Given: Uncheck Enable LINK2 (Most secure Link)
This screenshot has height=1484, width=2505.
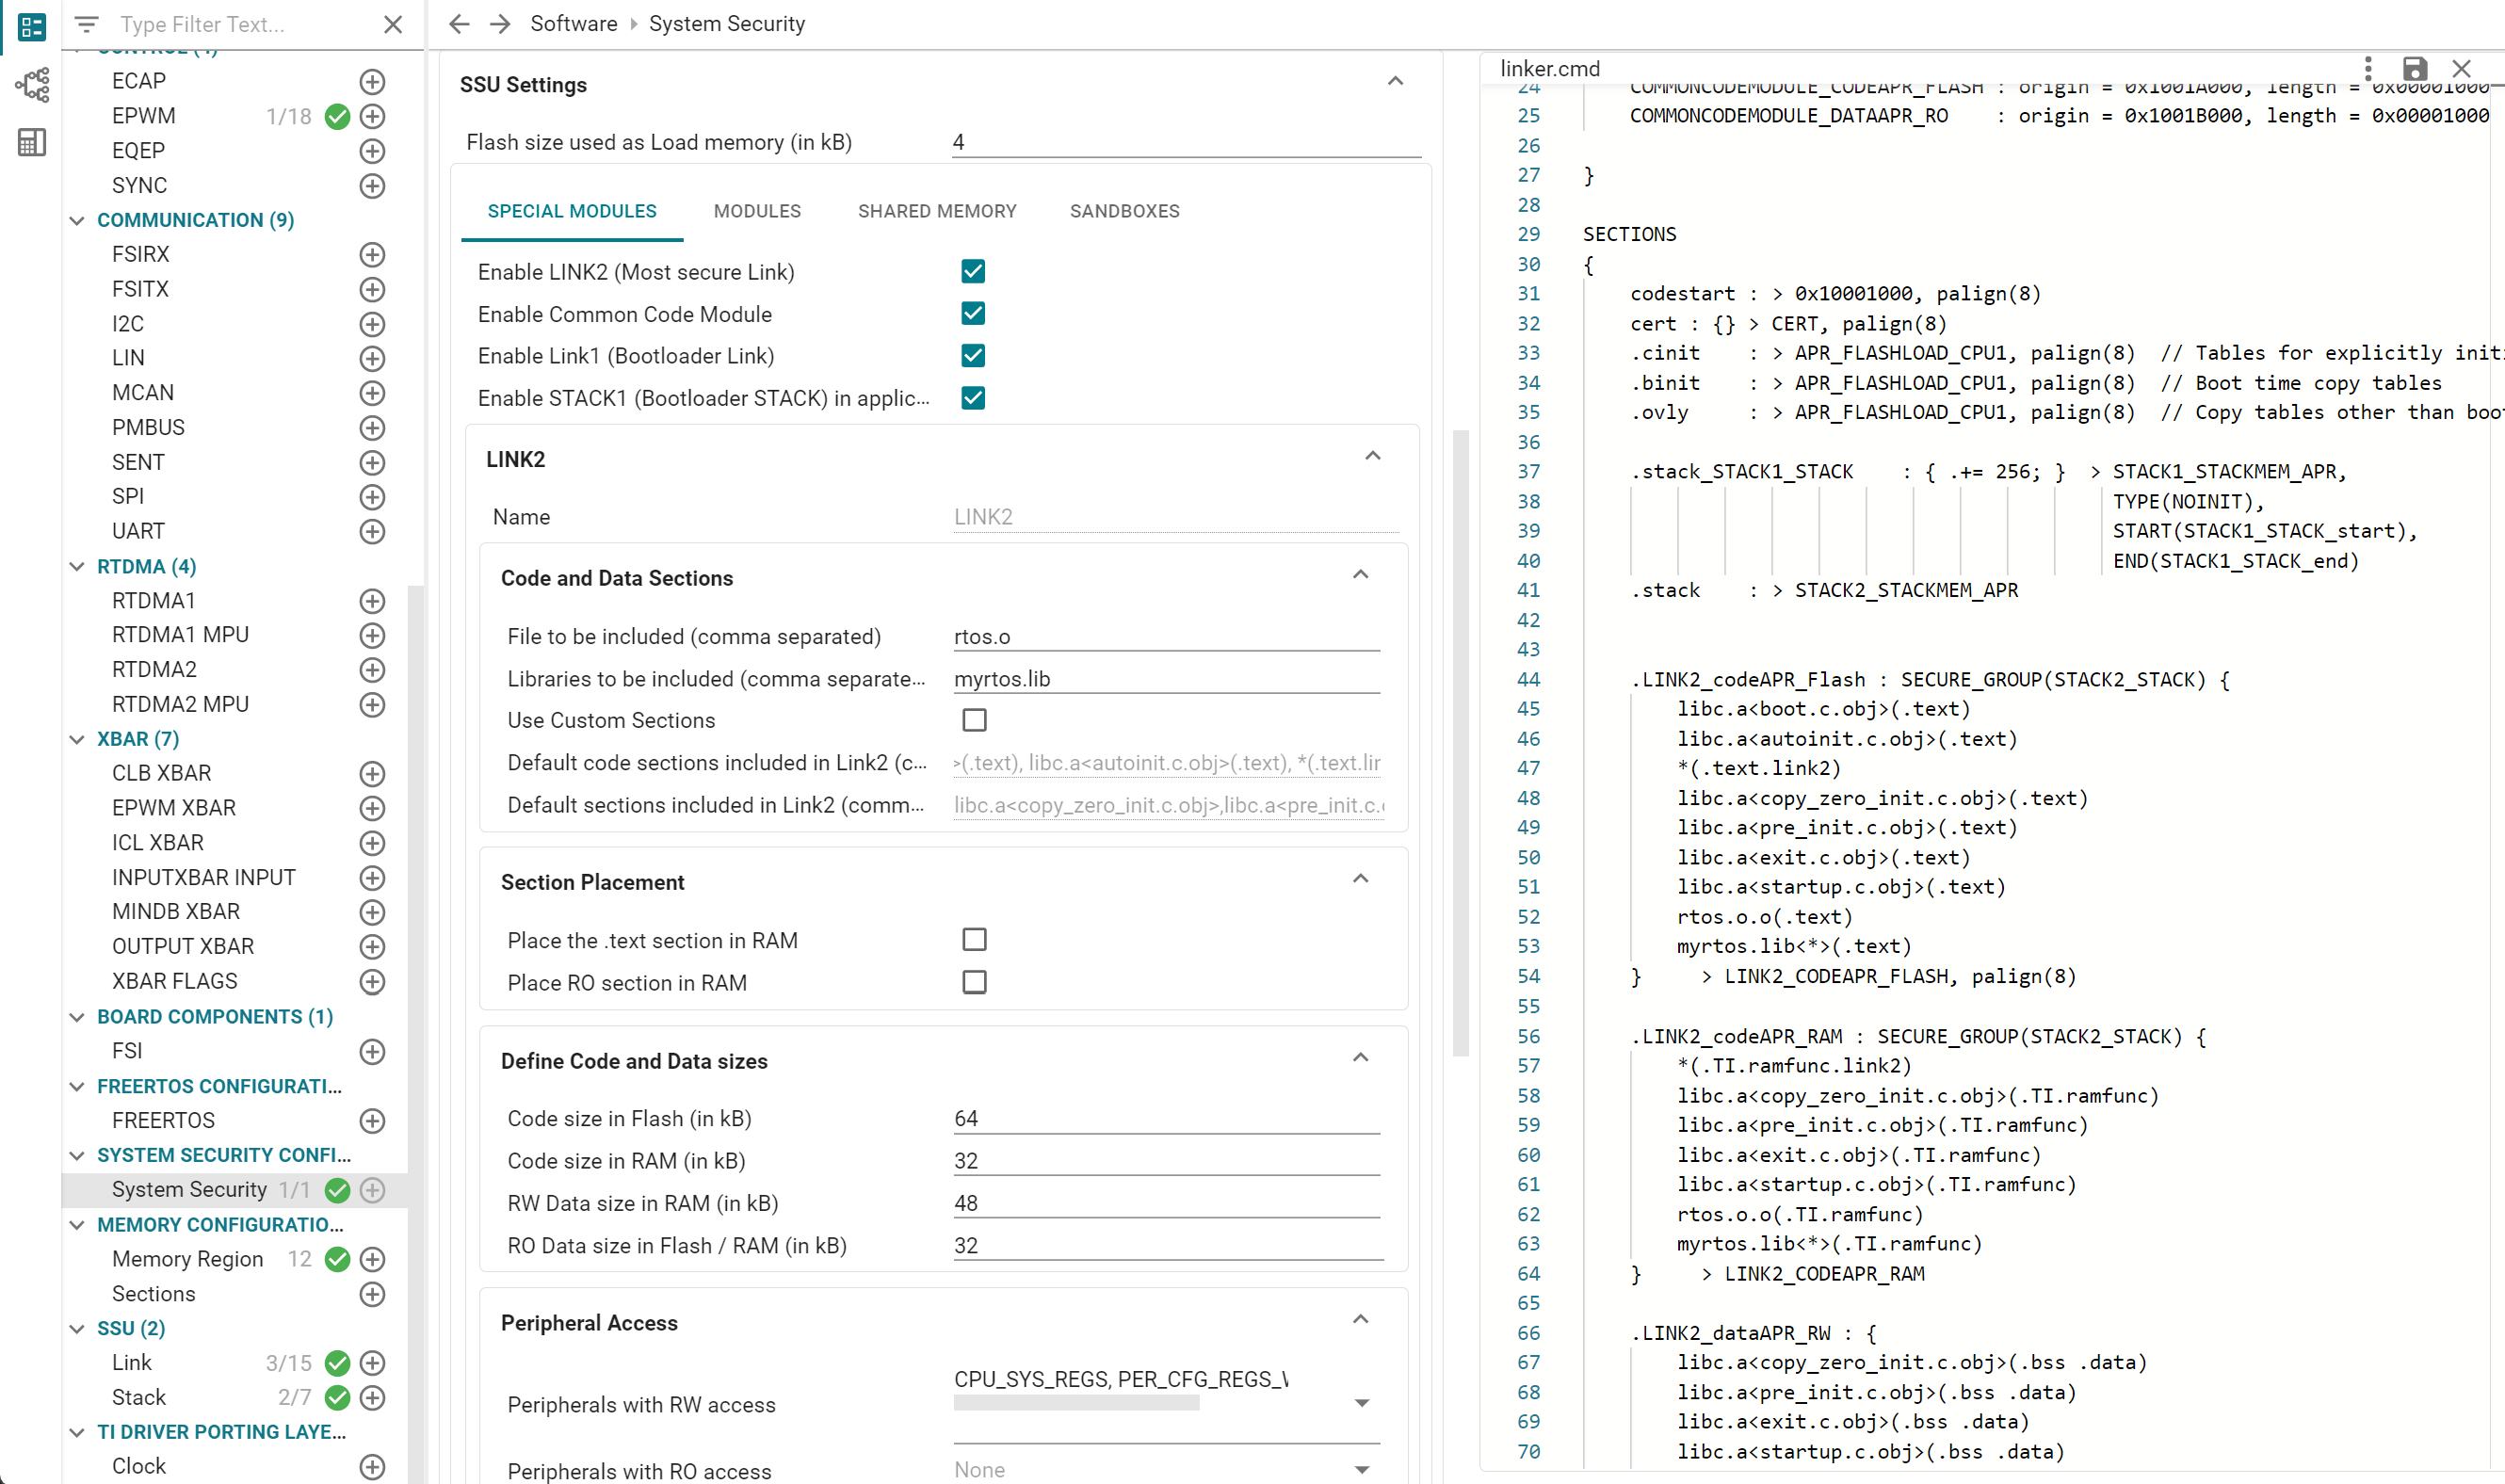Looking at the screenshot, I should click(x=972, y=272).
